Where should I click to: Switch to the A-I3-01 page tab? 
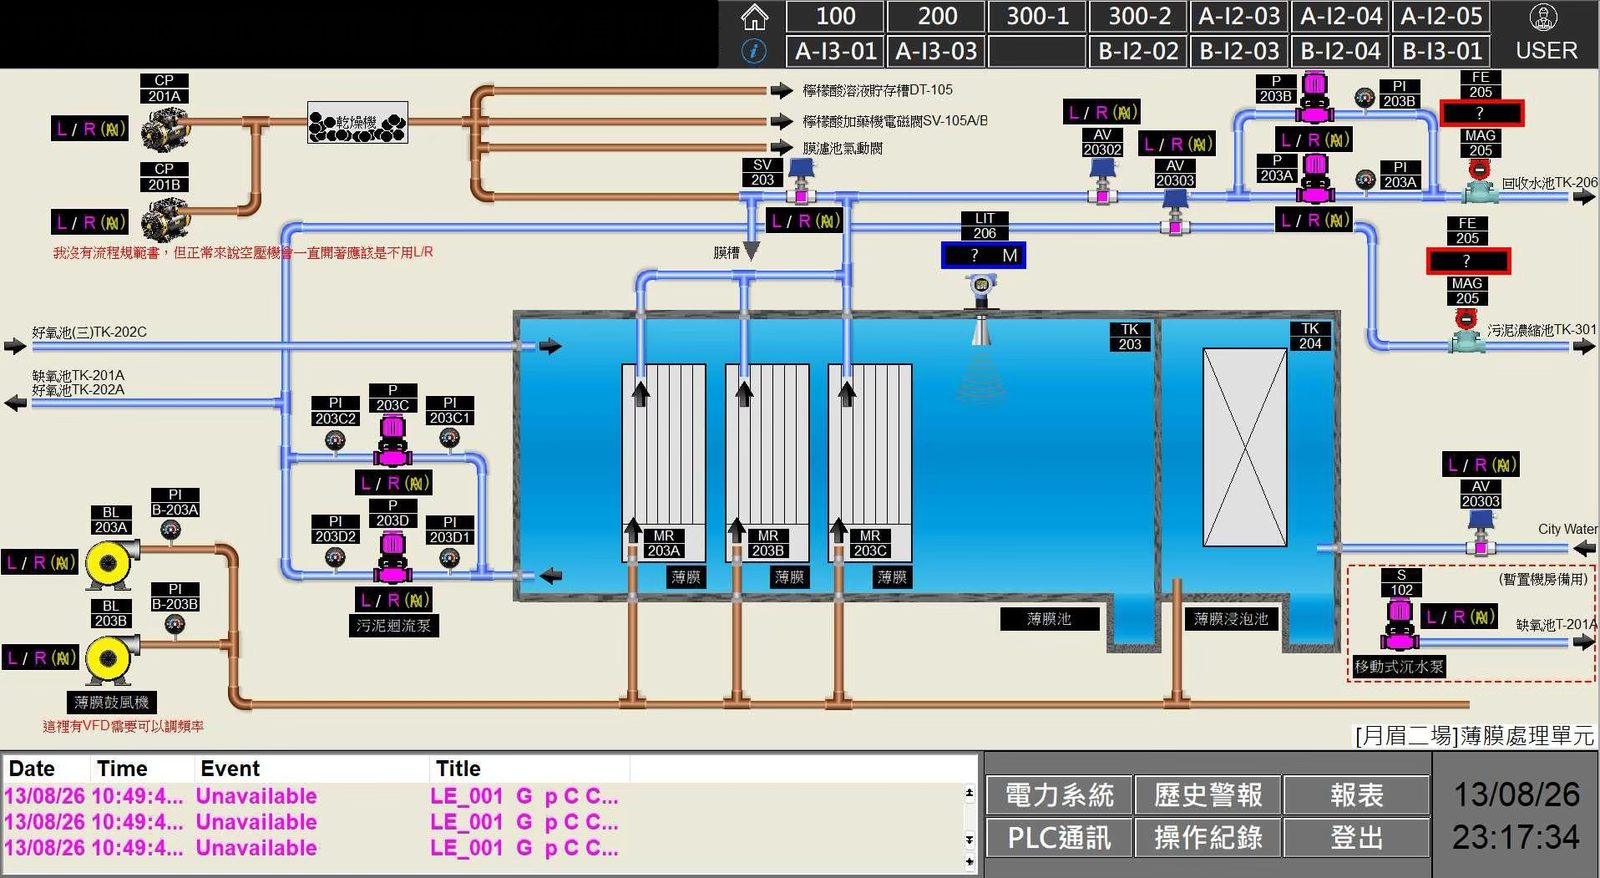835,51
